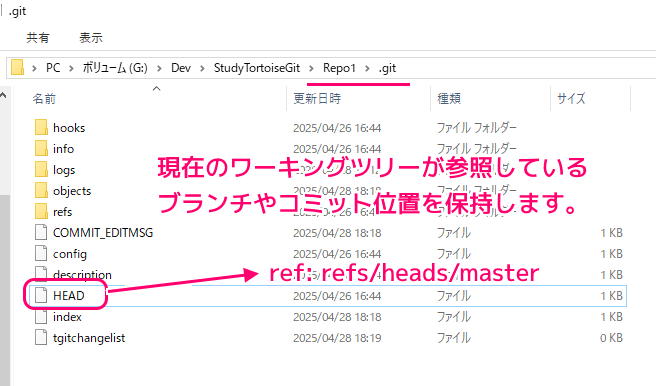The width and height of the screenshot is (656, 386).
Task: Open the 共有 ribbon tab
Action: [38, 38]
